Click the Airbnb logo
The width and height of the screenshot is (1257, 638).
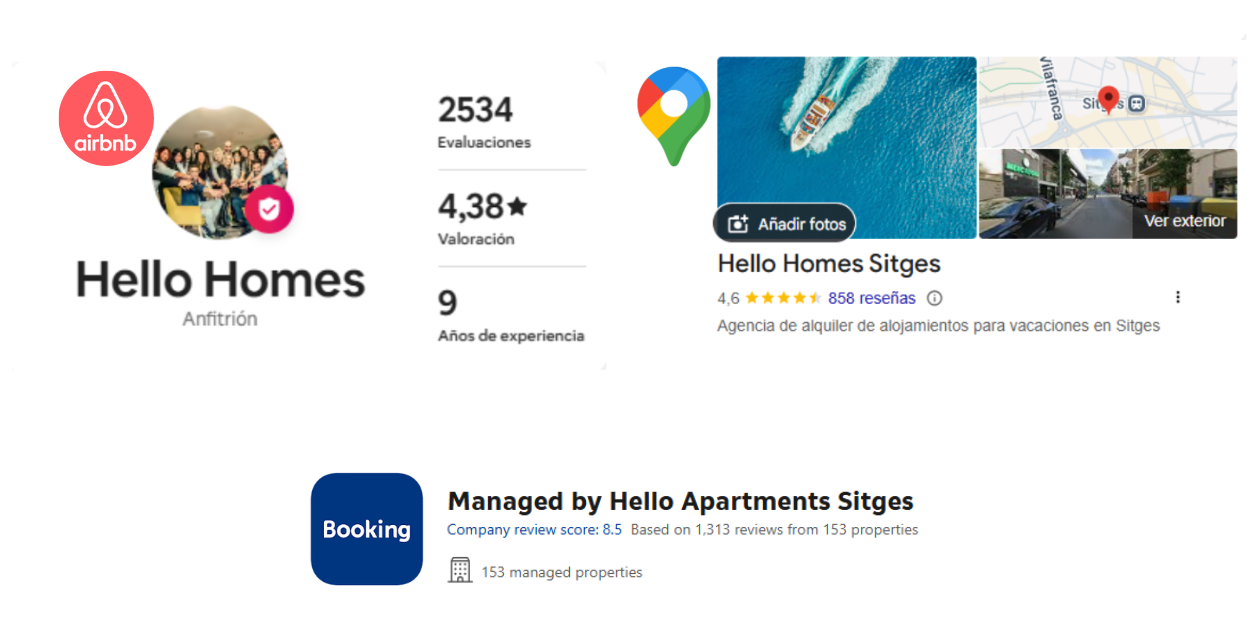pyautogui.click(x=106, y=118)
